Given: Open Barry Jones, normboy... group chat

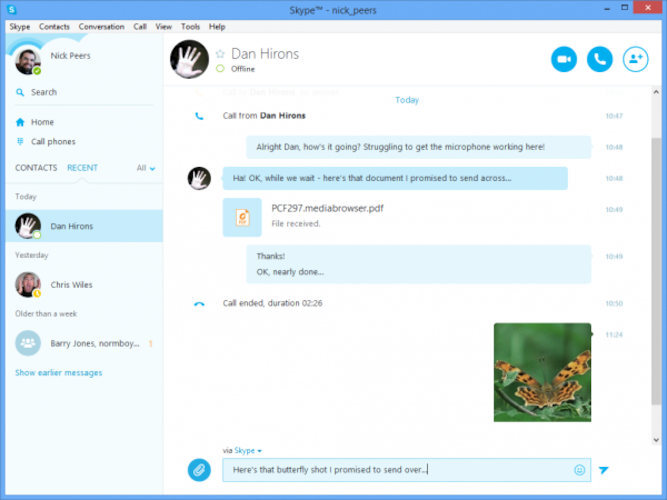Looking at the screenshot, I should click(x=84, y=343).
